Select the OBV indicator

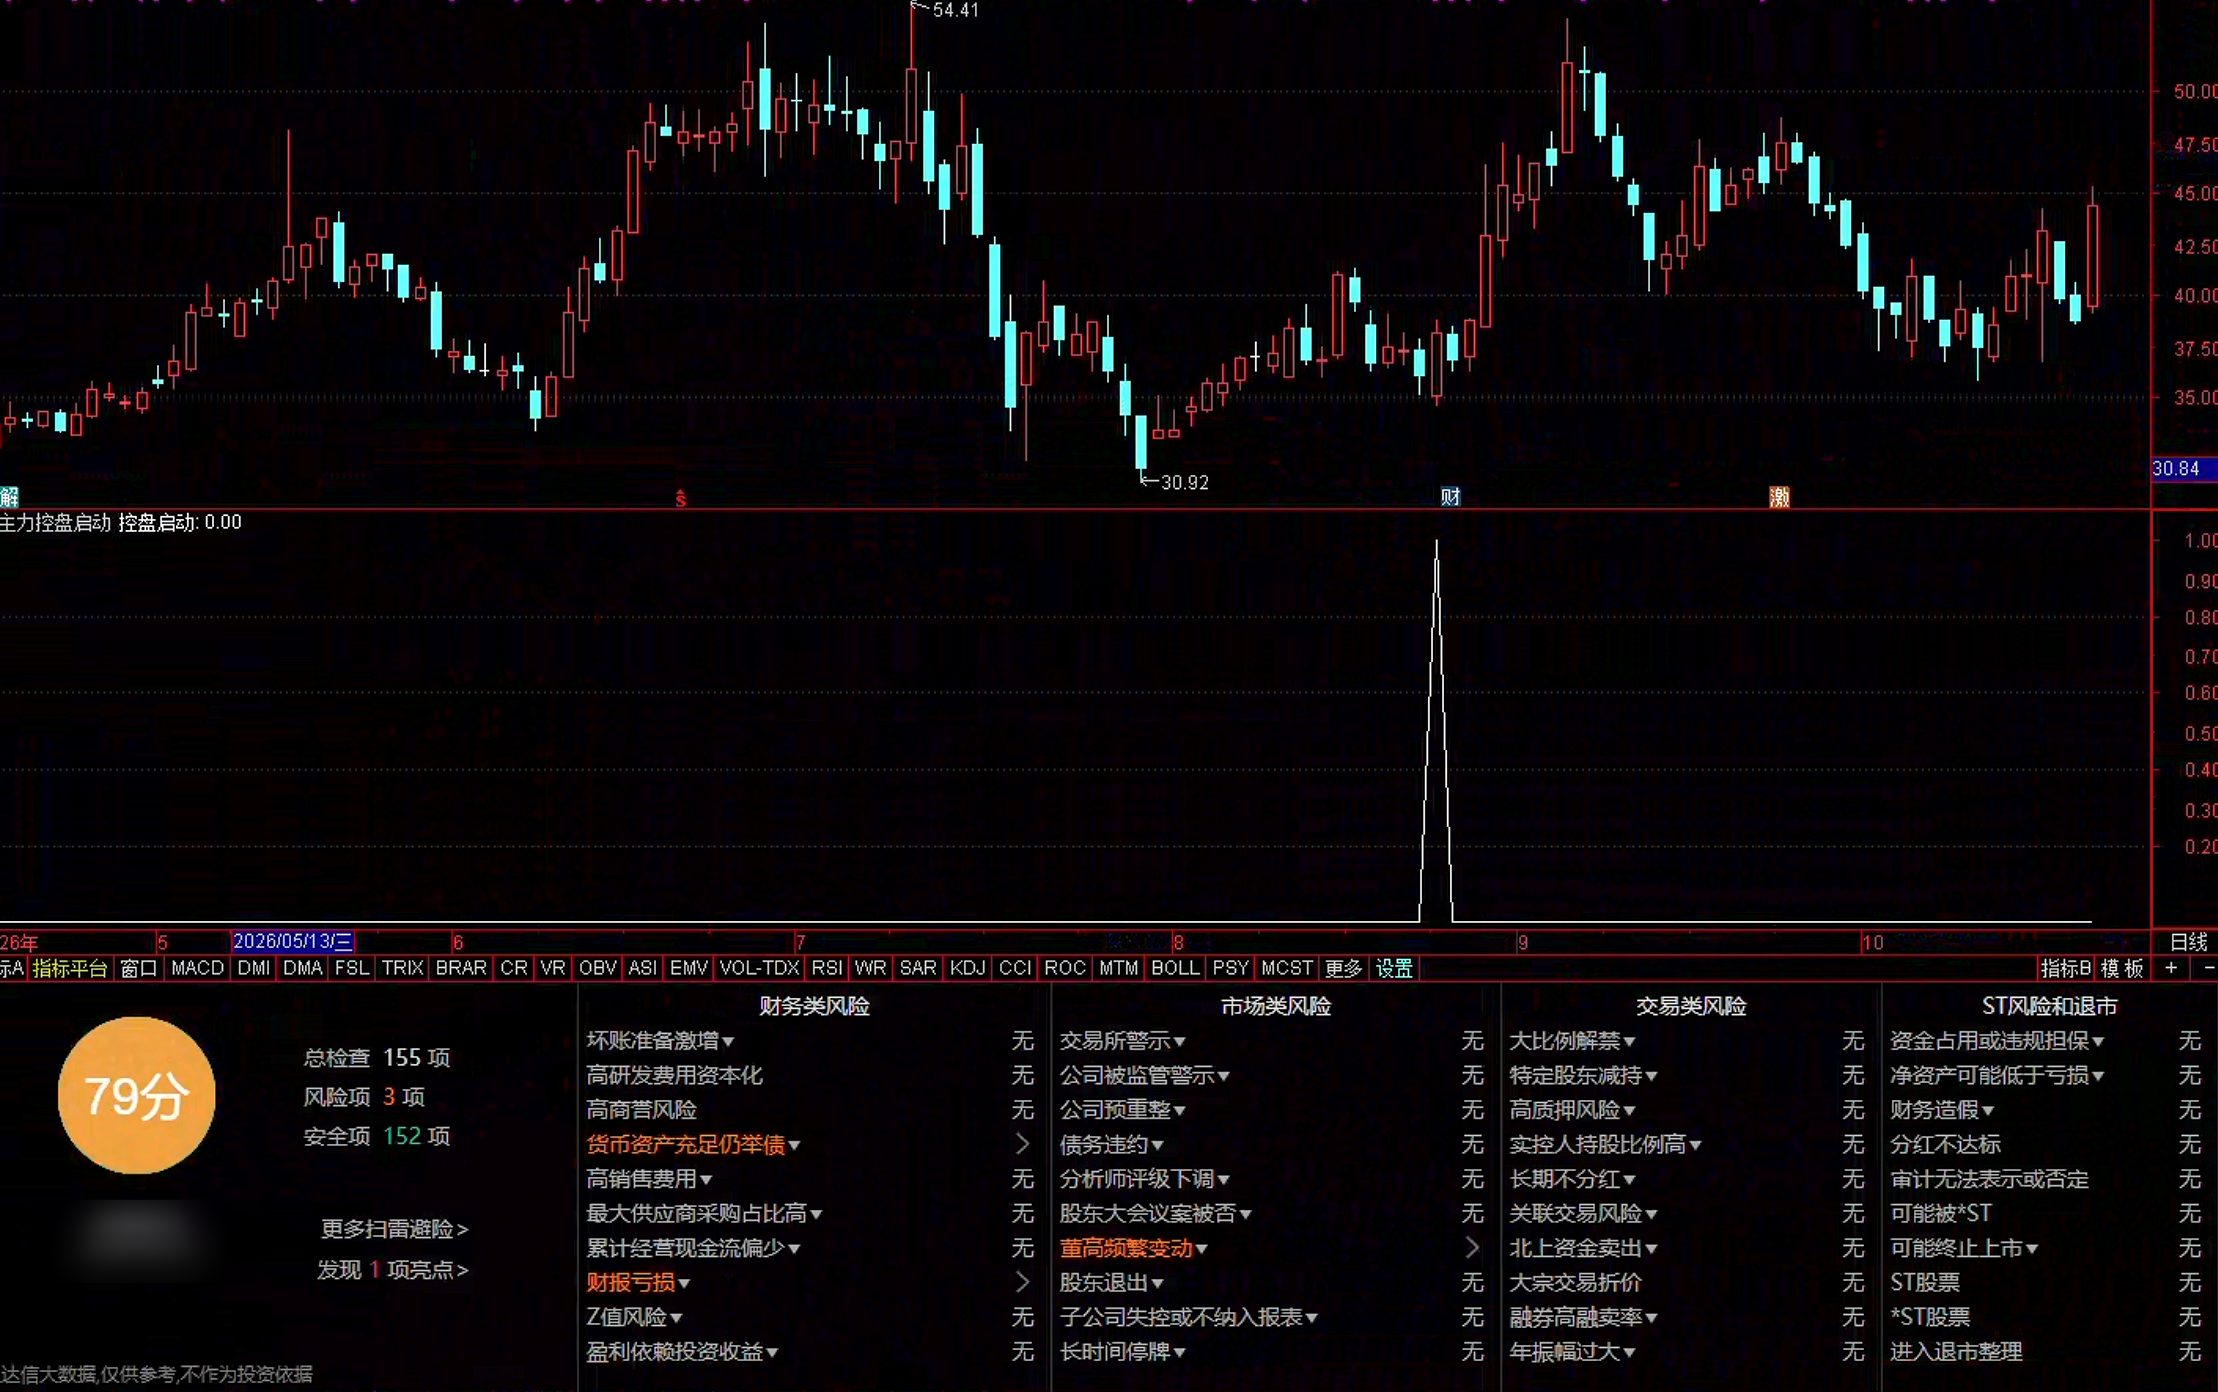(x=597, y=968)
